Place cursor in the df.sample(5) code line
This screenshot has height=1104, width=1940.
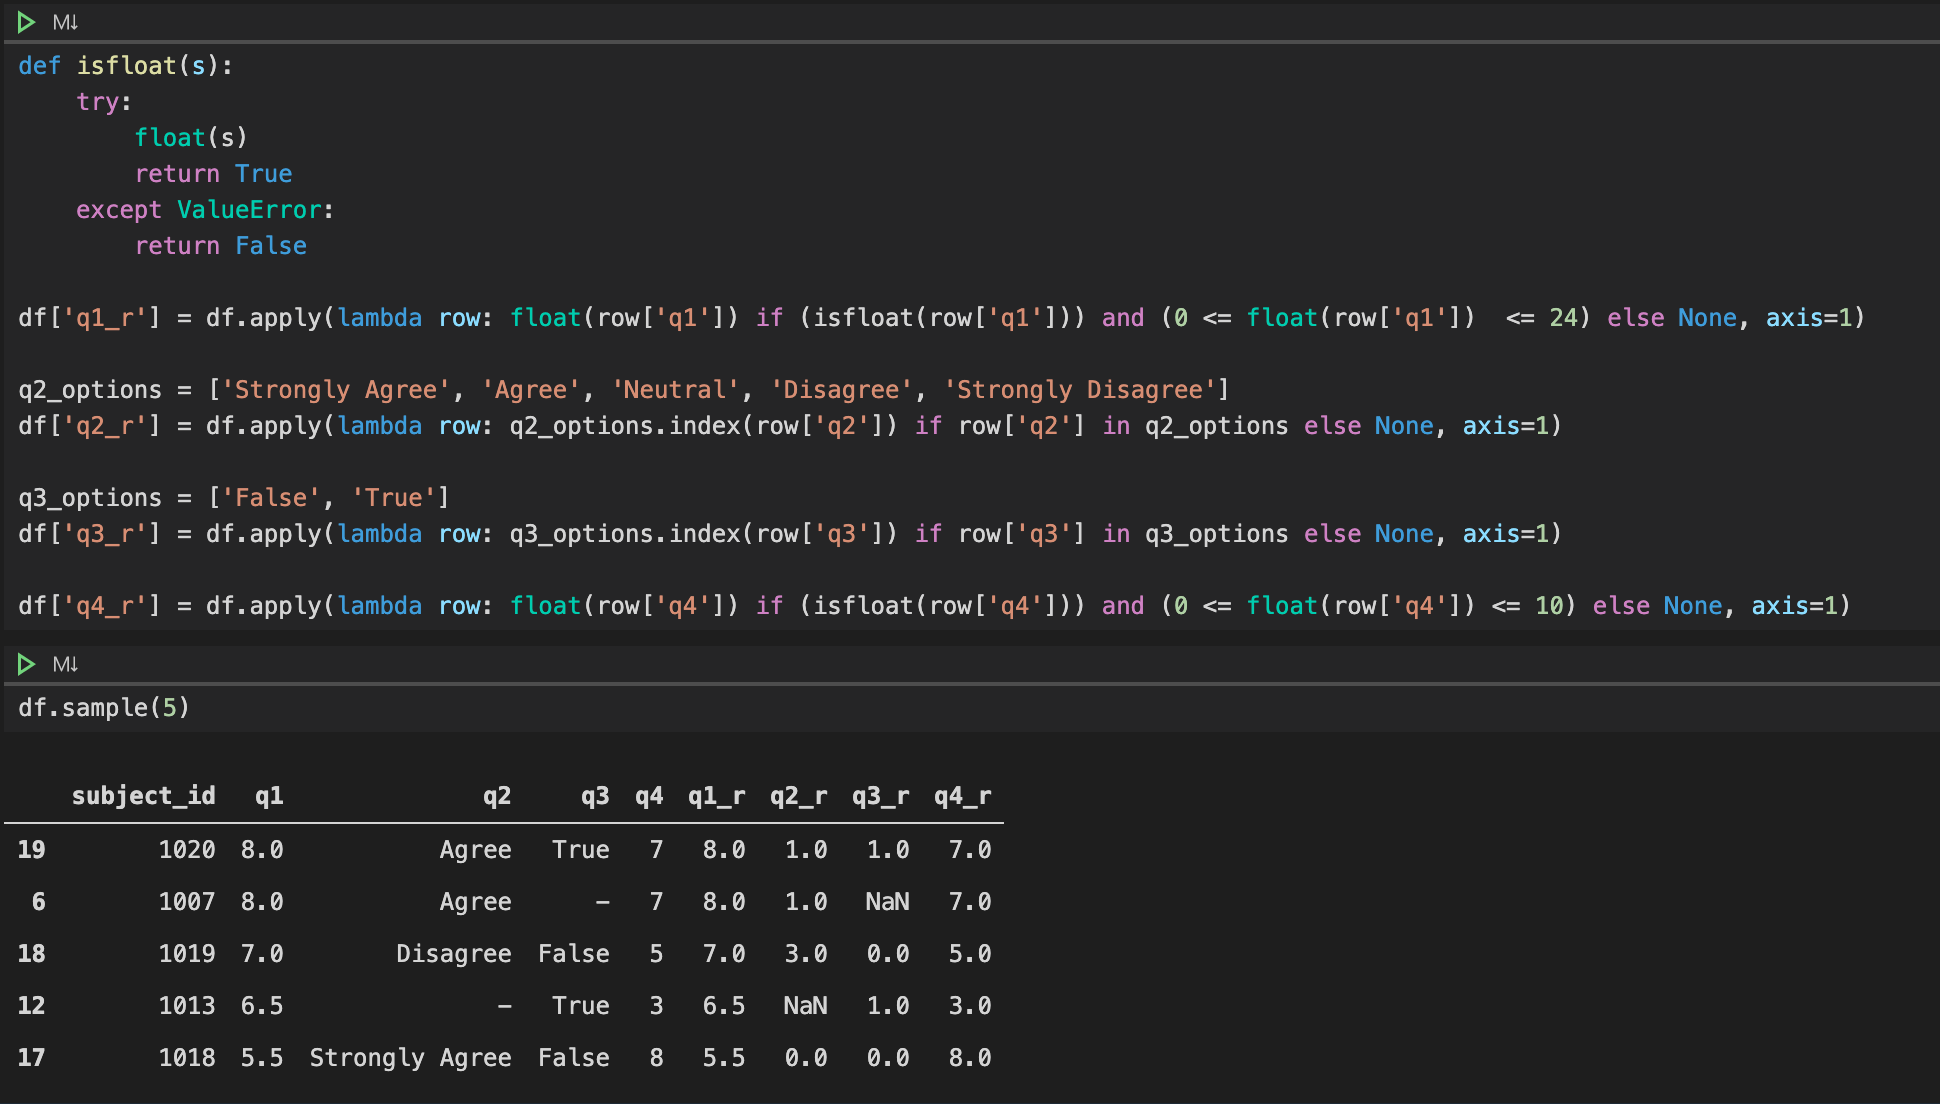point(104,708)
